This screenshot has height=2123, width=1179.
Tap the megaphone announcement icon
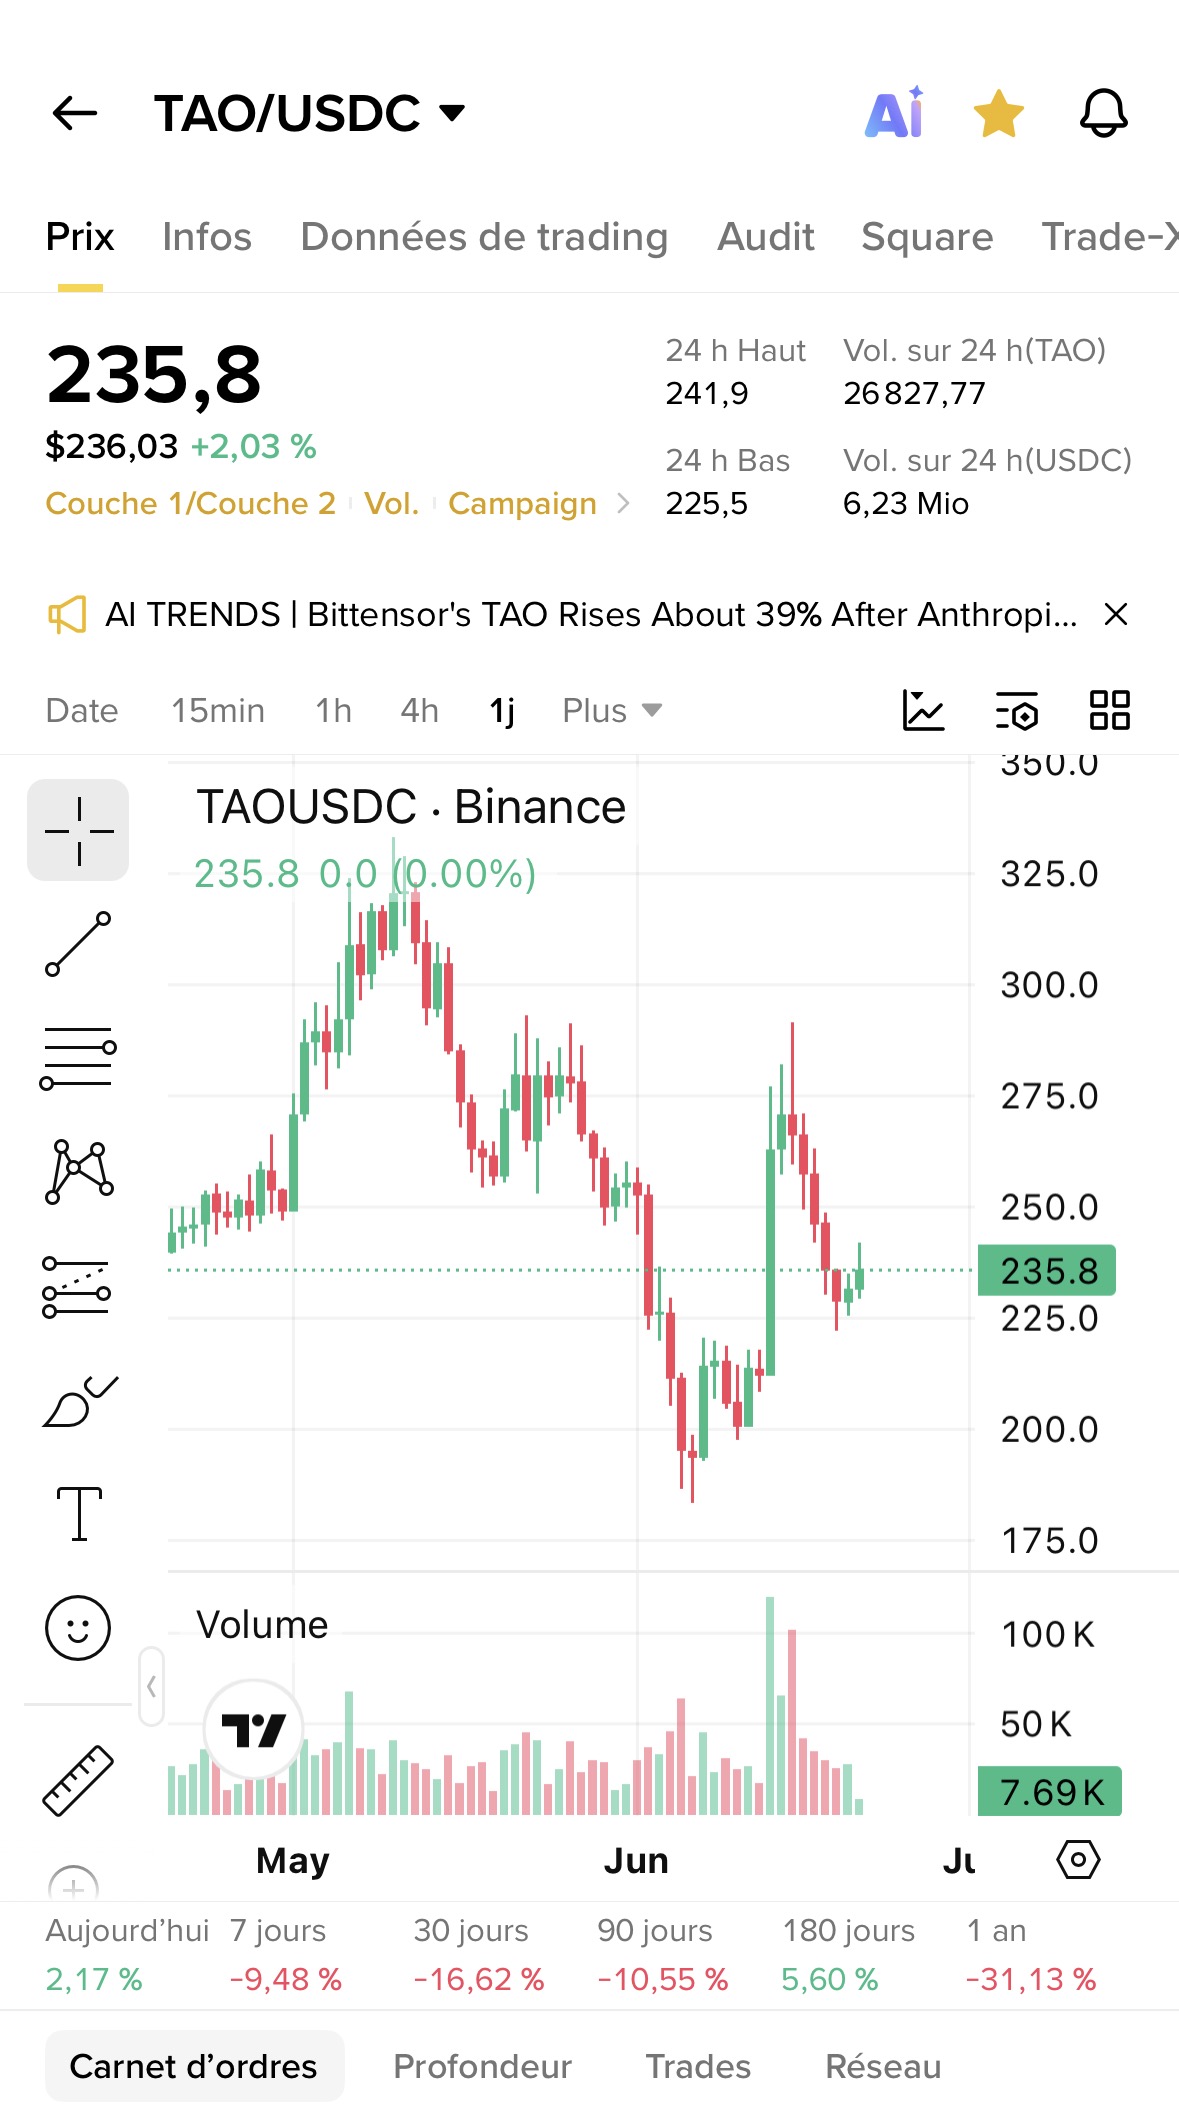[x=68, y=614]
